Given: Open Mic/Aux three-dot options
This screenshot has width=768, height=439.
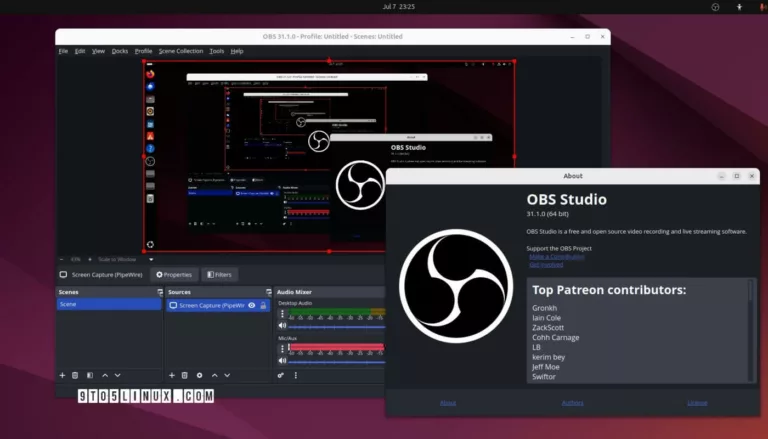Looking at the screenshot, I should [x=282, y=349].
